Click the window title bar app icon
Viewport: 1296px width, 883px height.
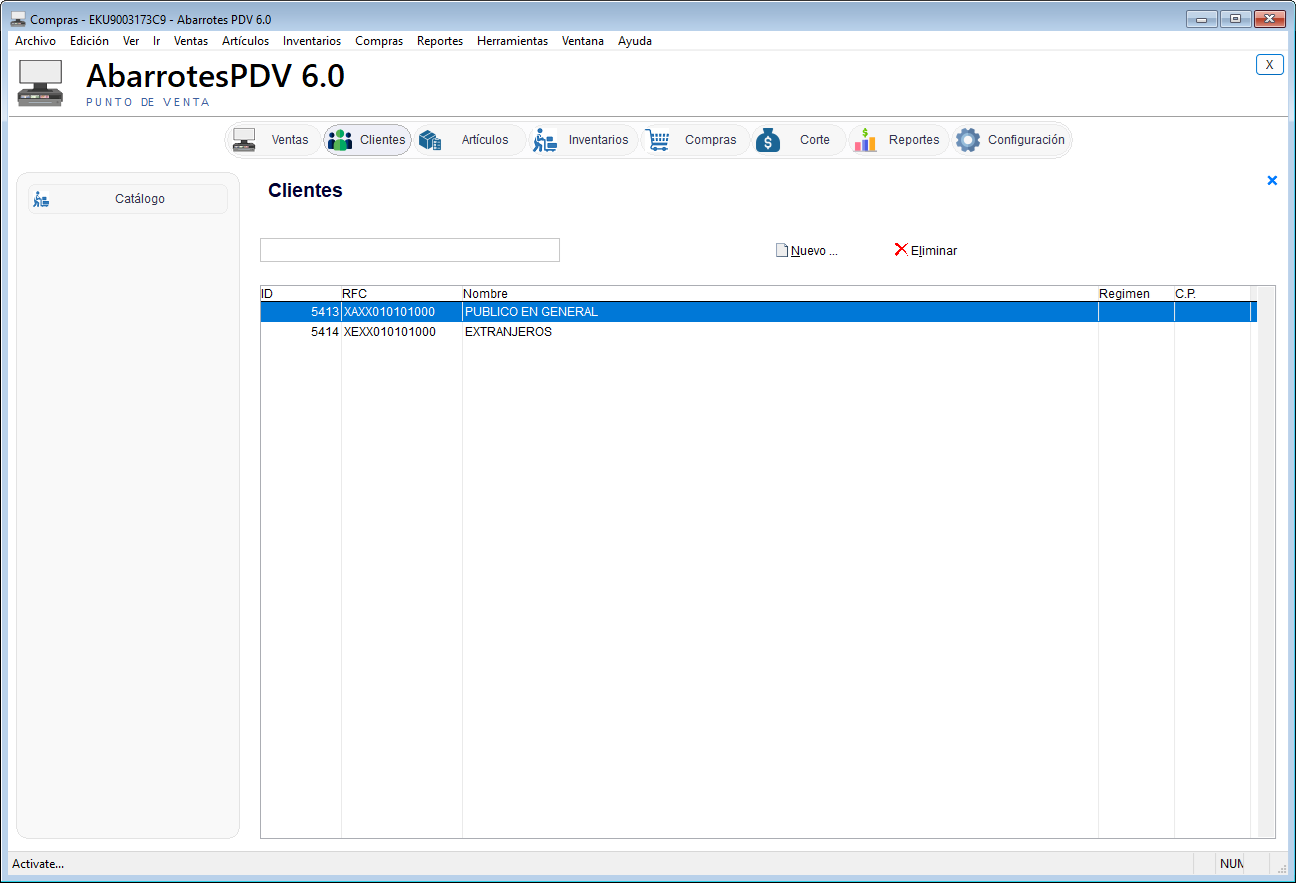[x=18, y=19]
